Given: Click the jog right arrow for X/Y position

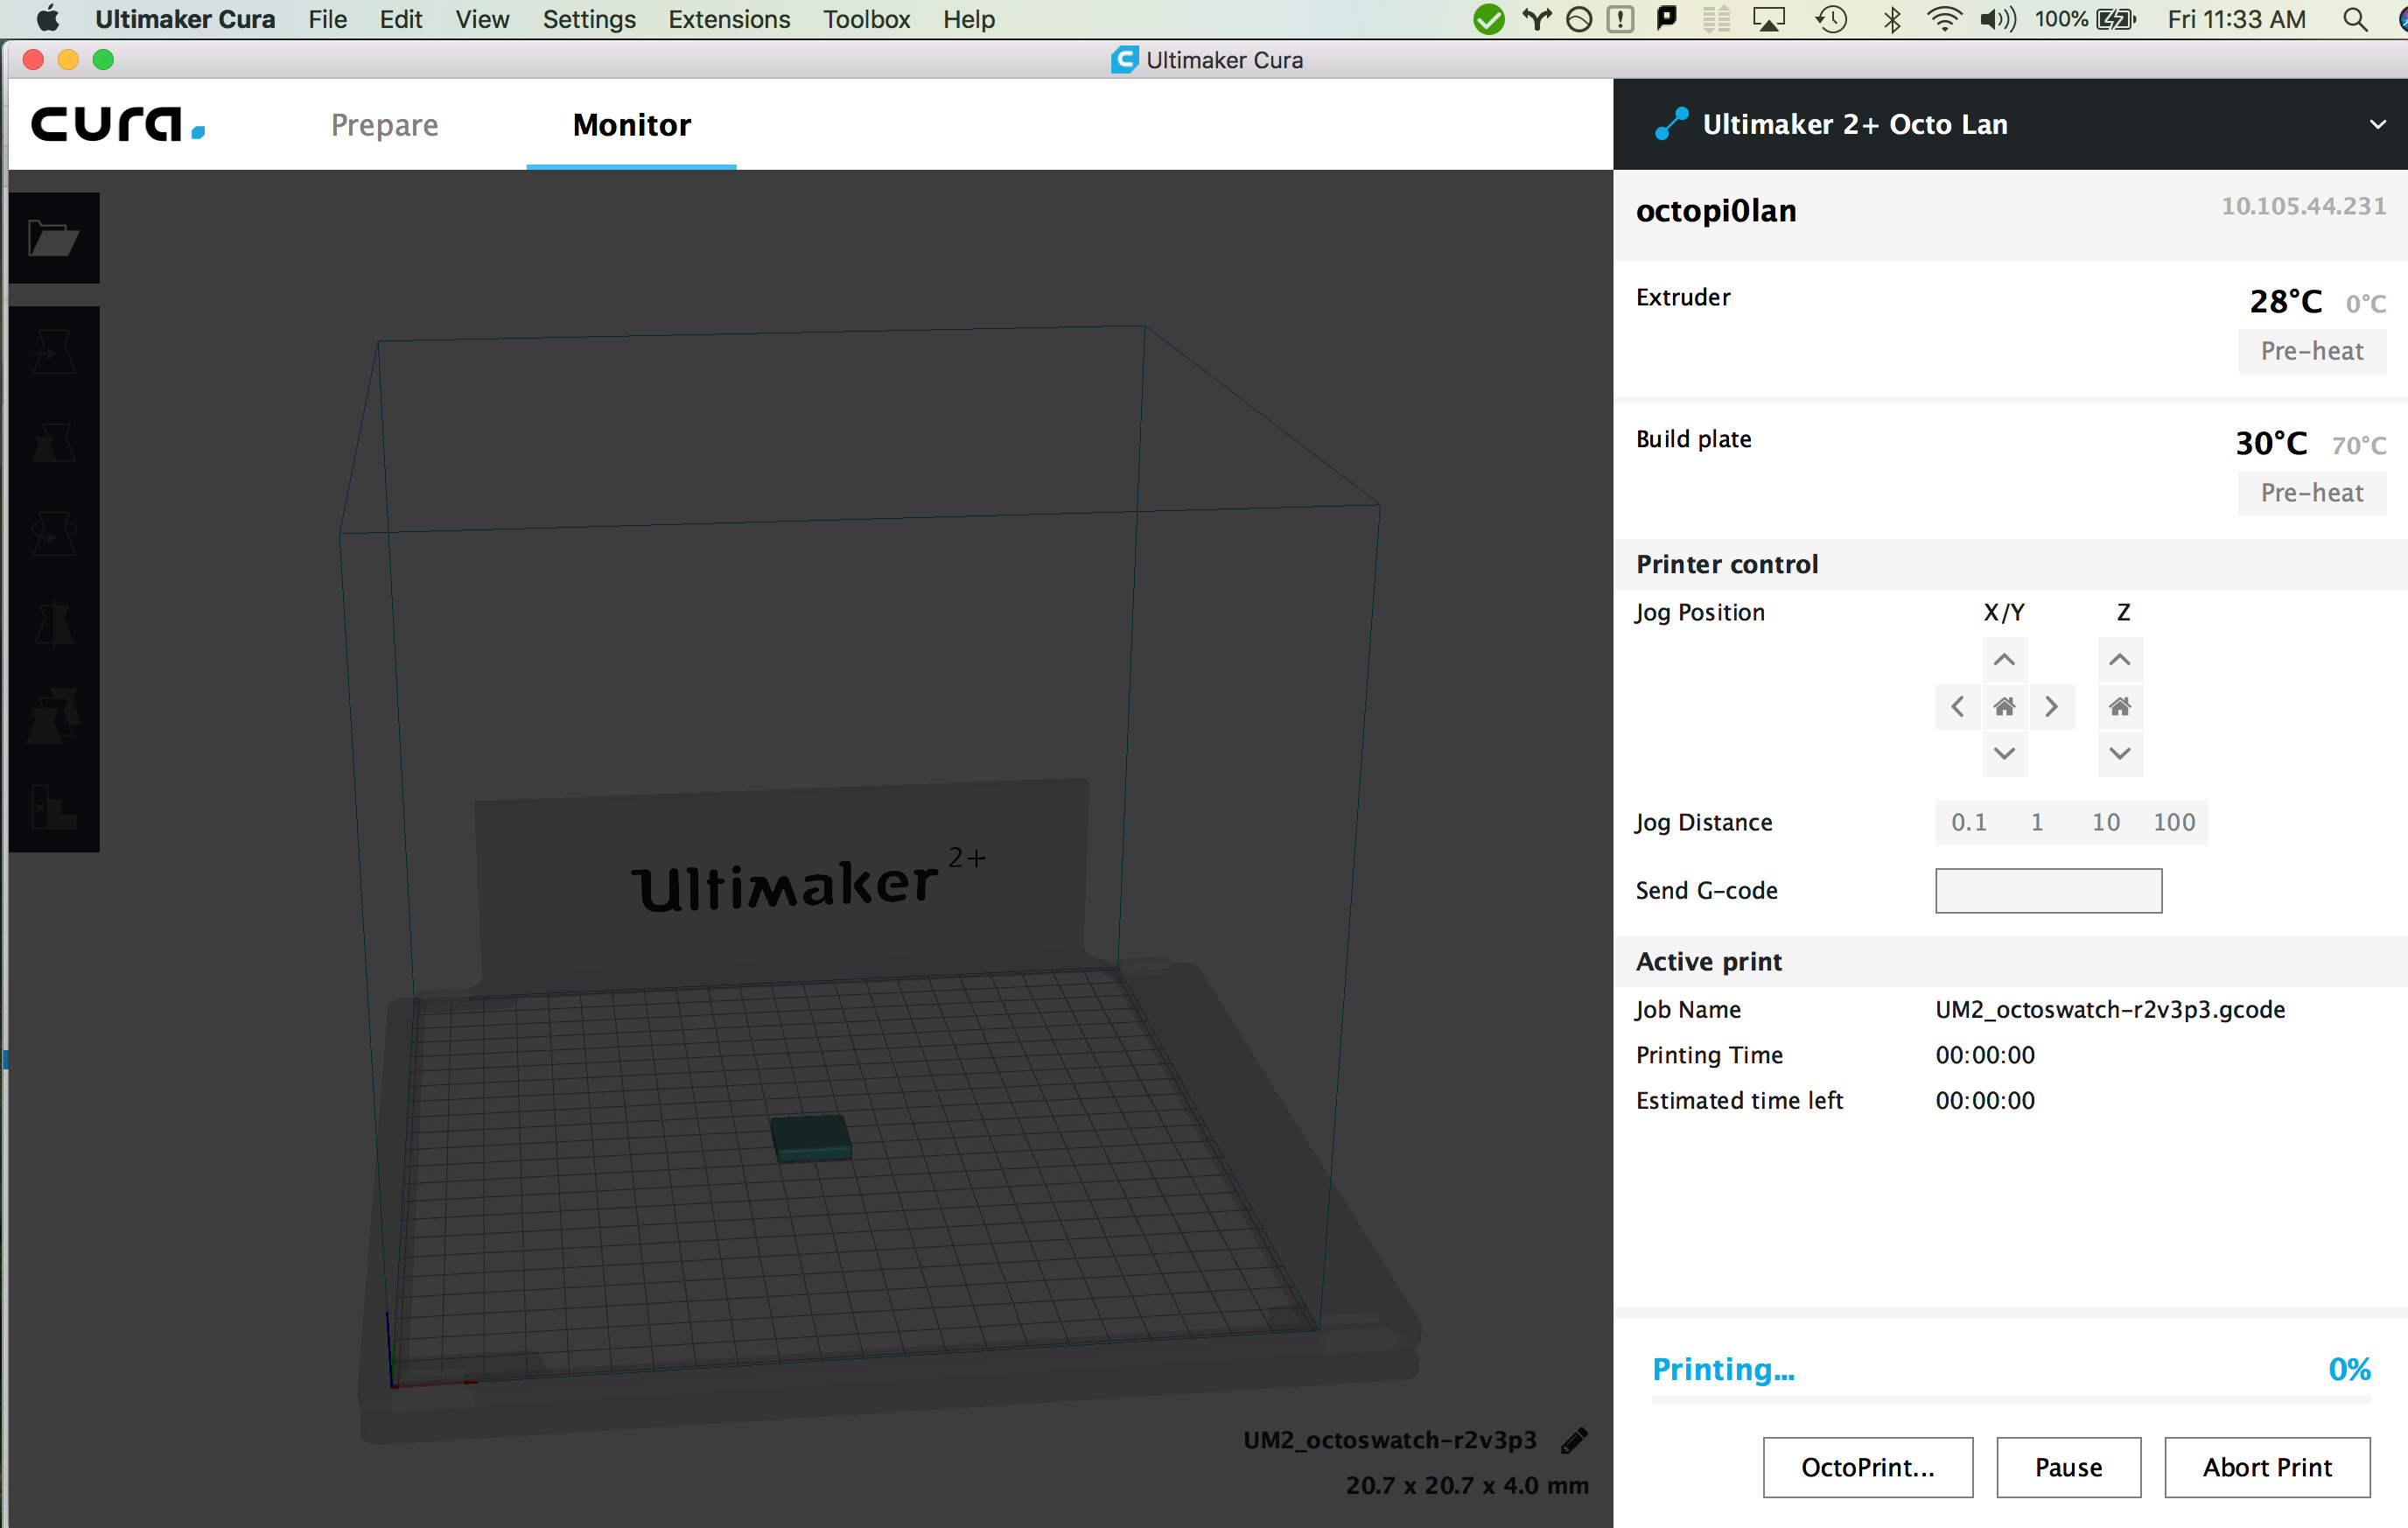Looking at the screenshot, I should click(x=2050, y=706).
